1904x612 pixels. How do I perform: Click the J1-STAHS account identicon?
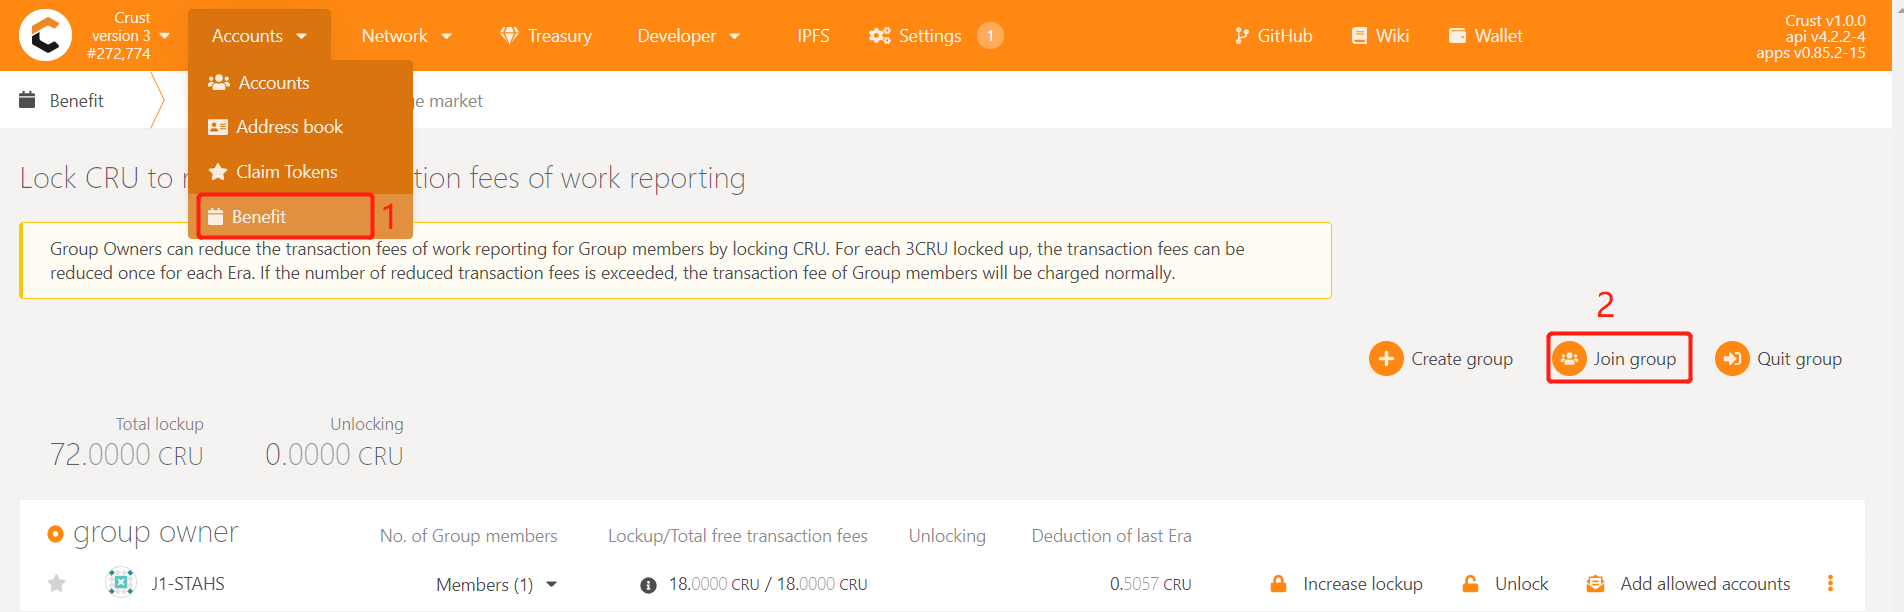[x=121, y=582]
